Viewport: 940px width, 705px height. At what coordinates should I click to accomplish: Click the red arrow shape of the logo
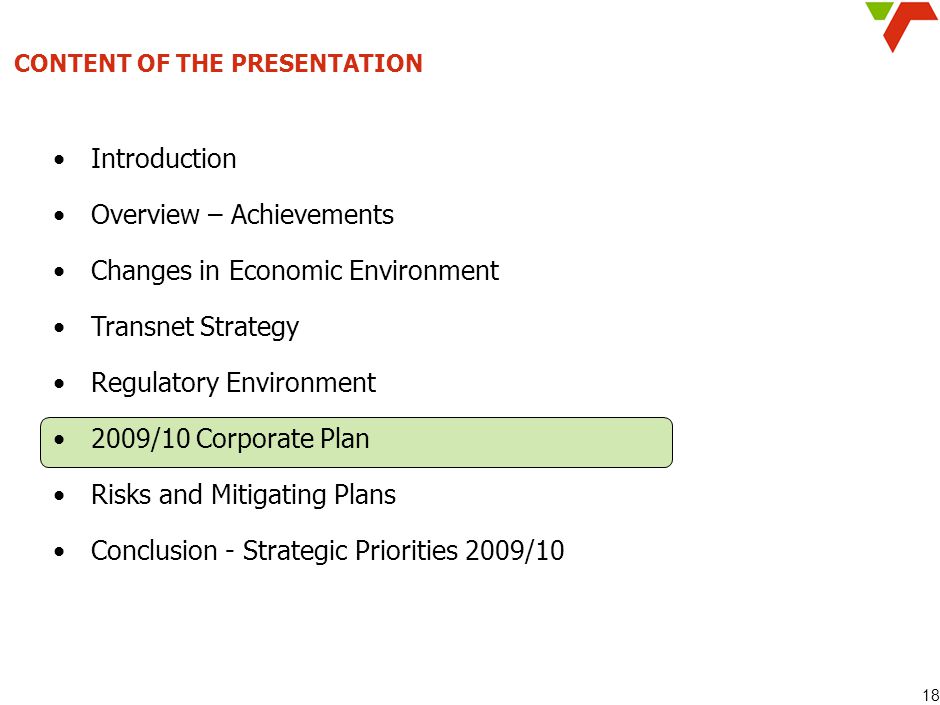point(910,27)
